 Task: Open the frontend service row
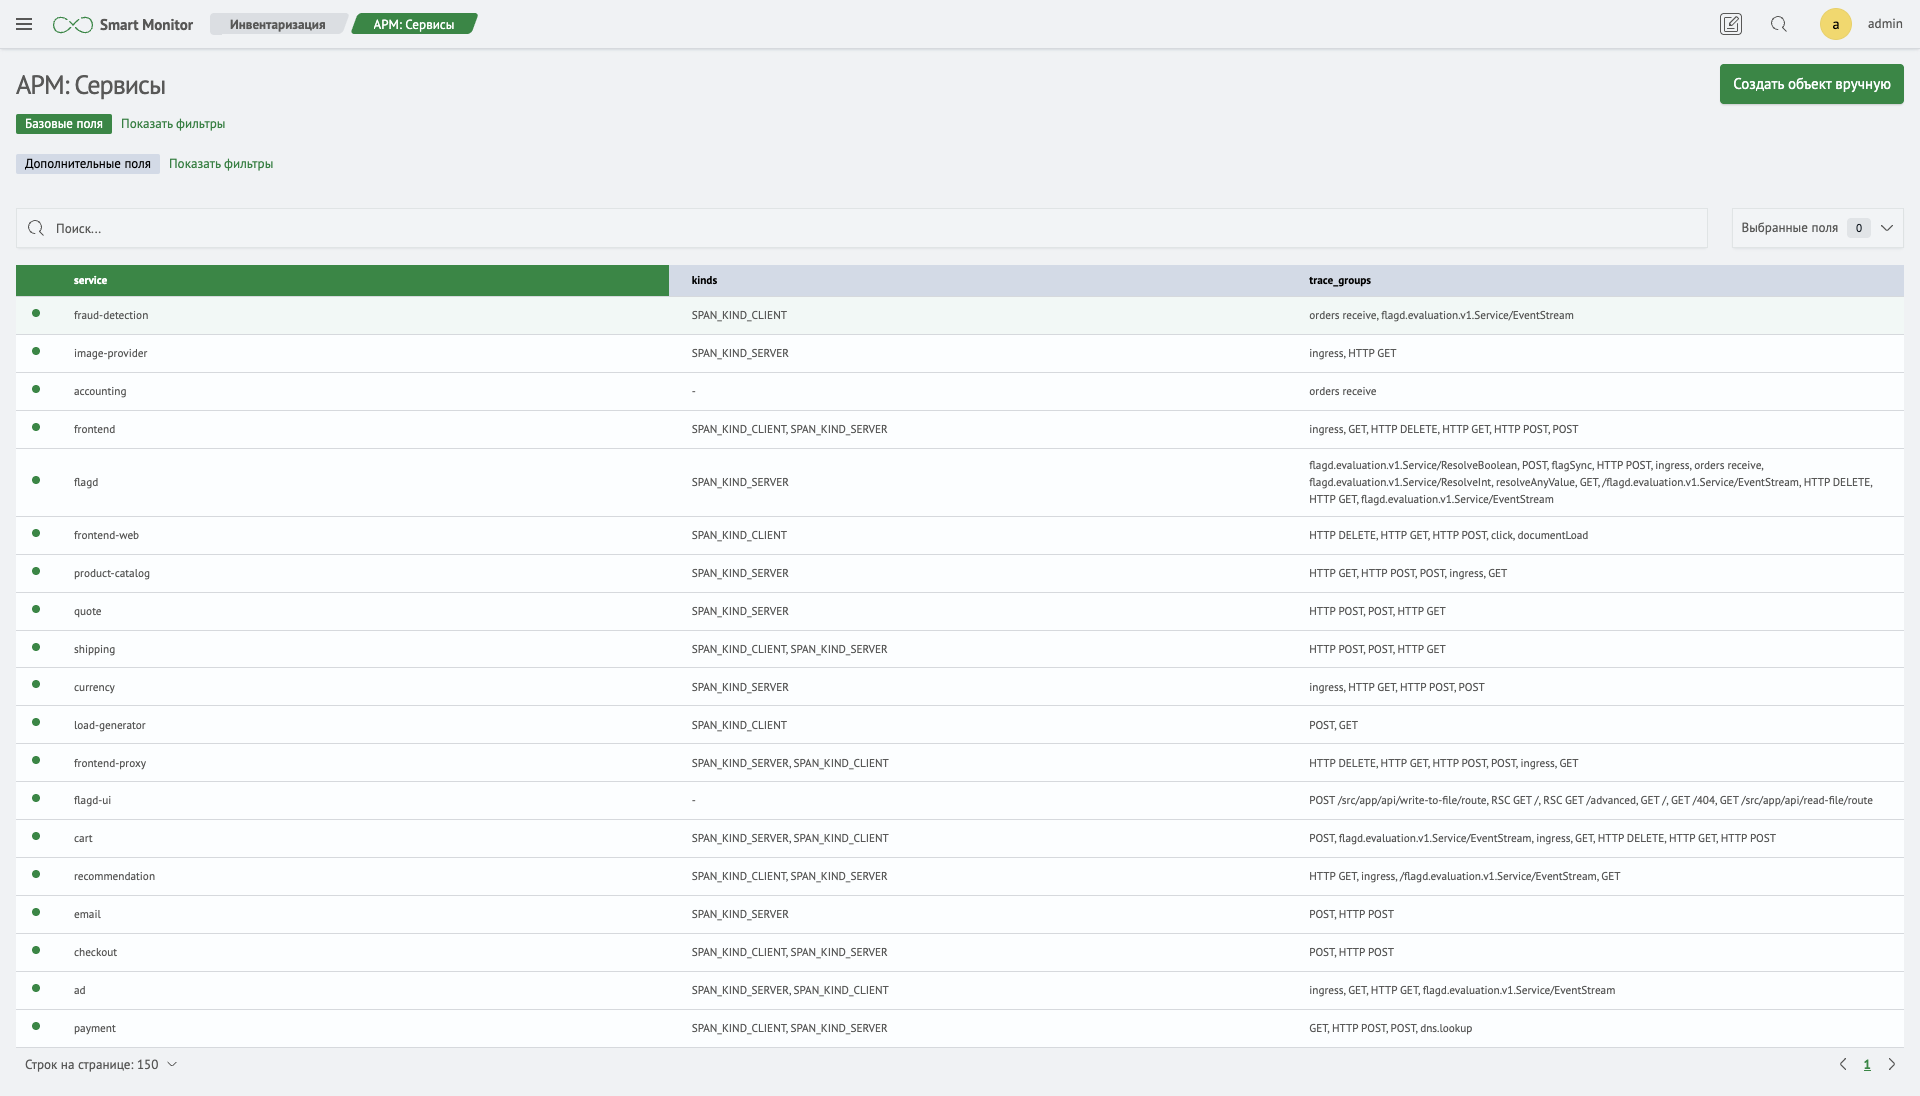point(960,429)
